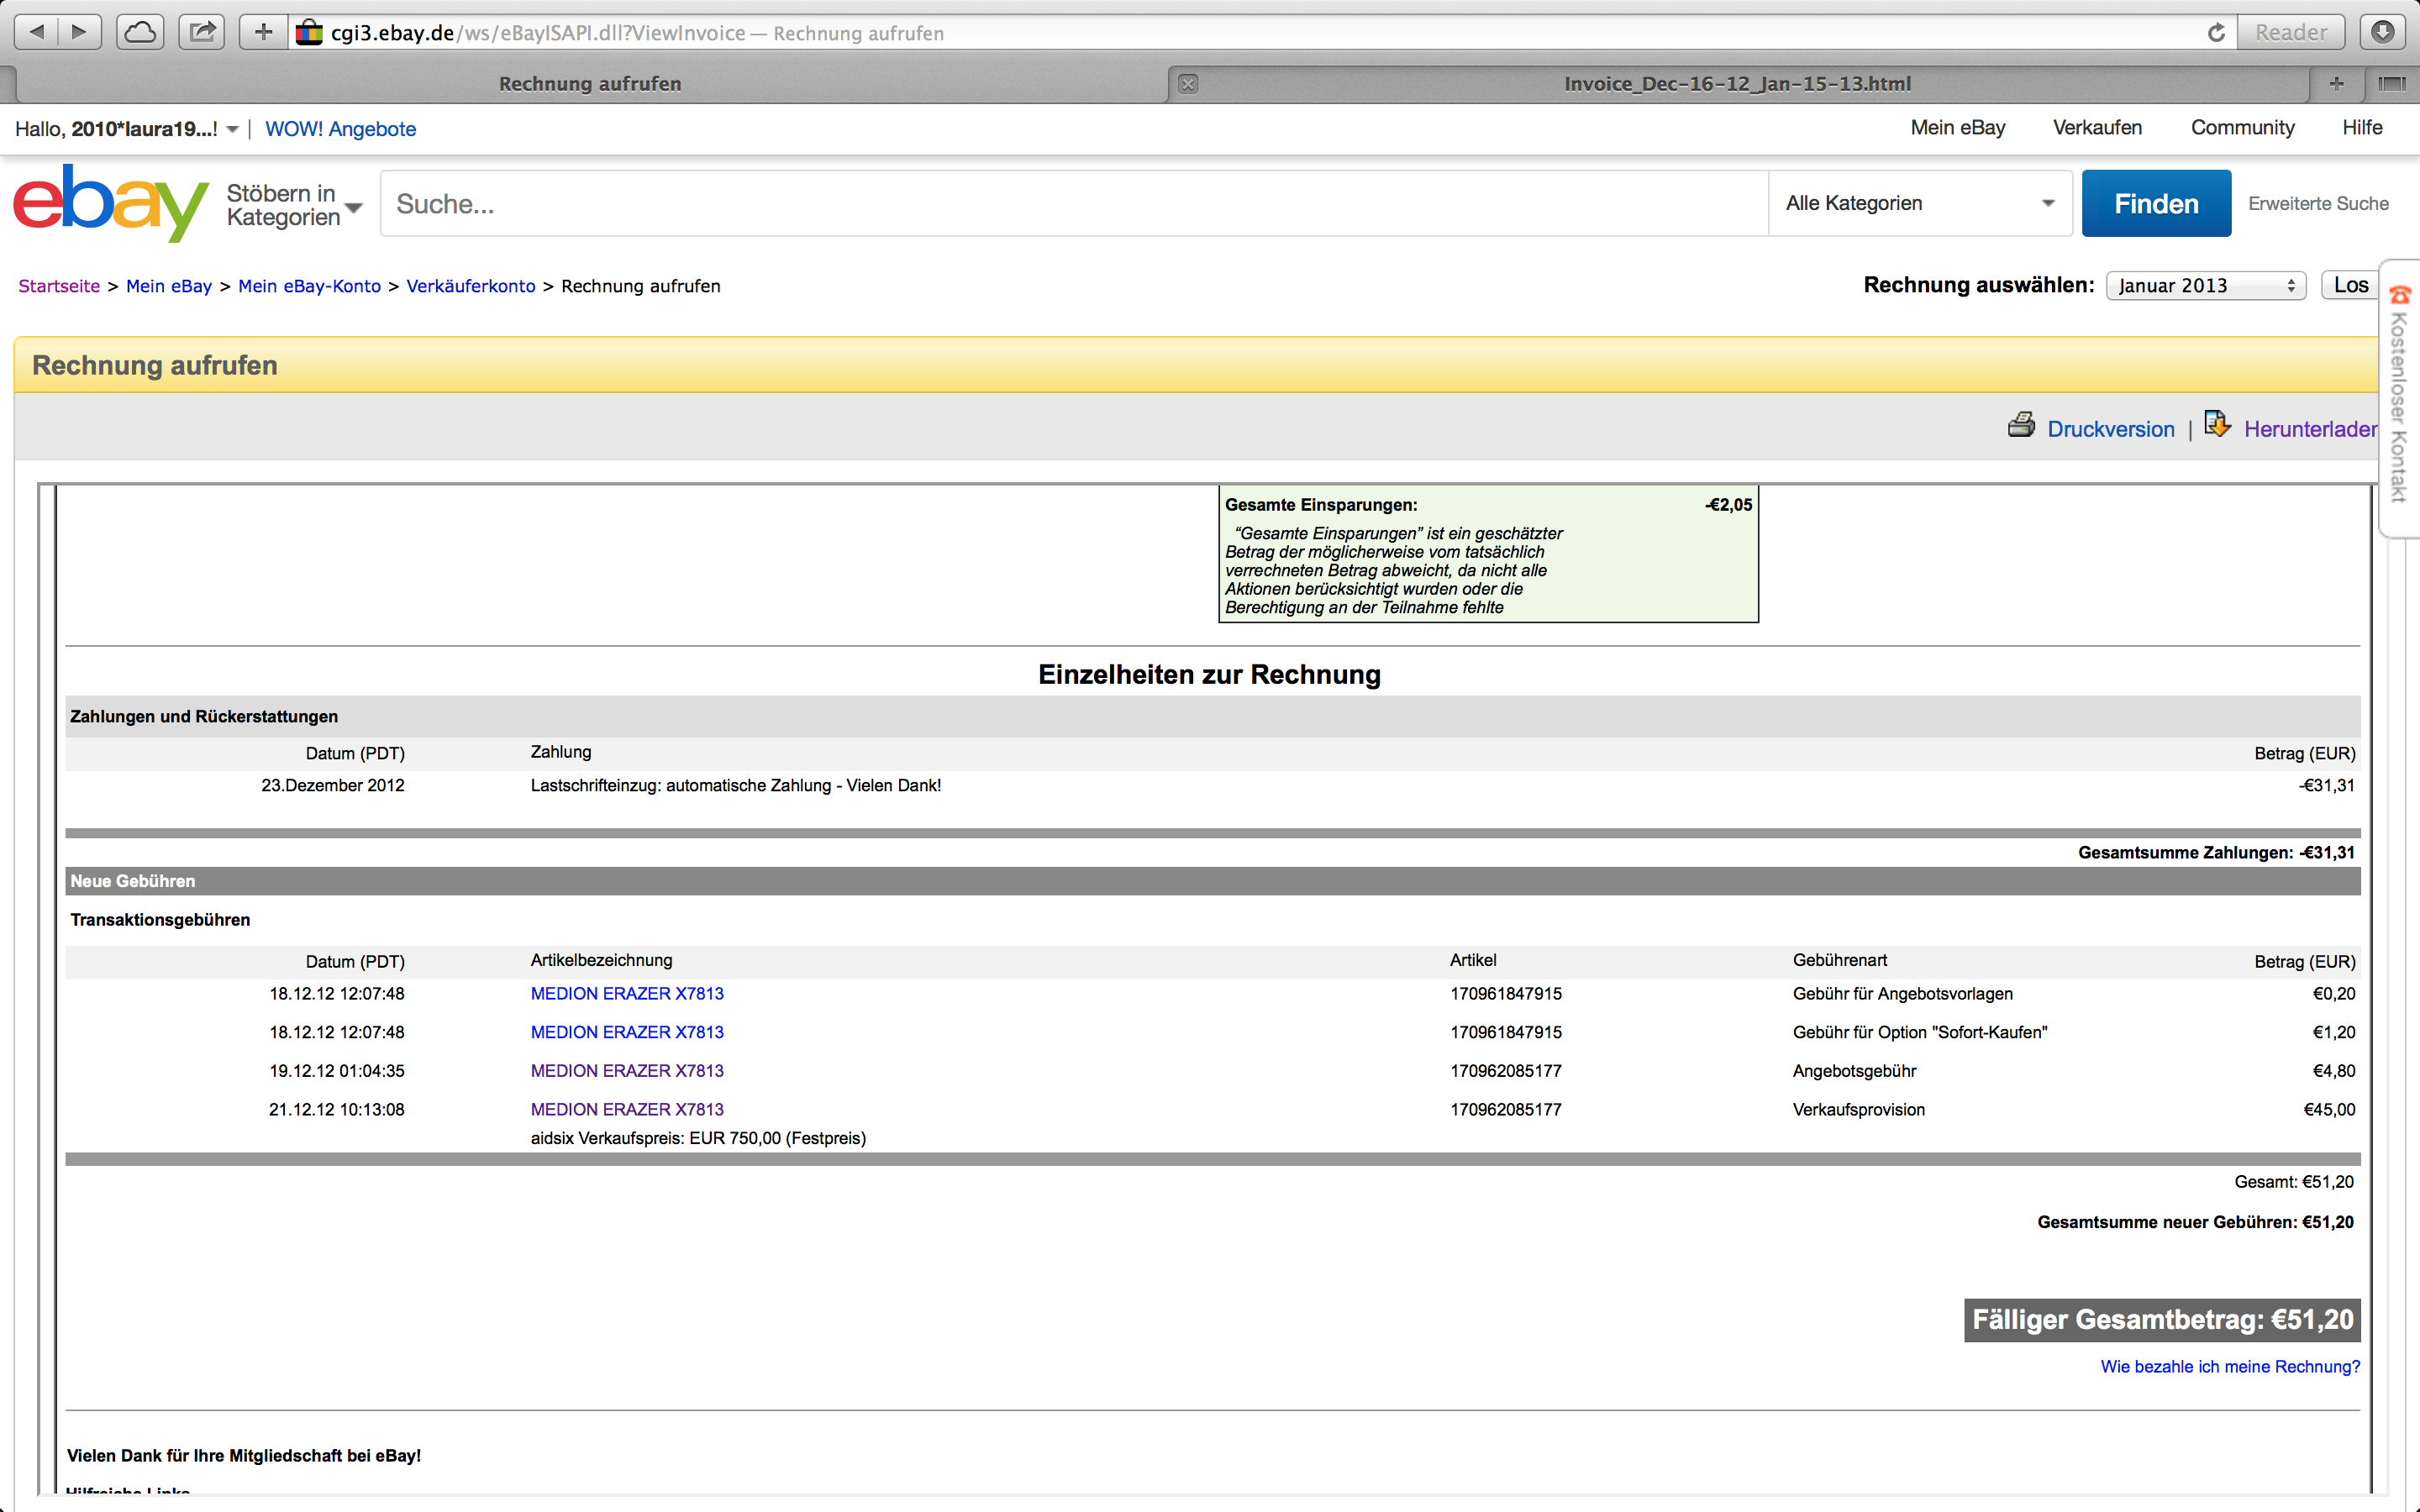Open Januar 2013 invoice selector

pos(2206,285)
